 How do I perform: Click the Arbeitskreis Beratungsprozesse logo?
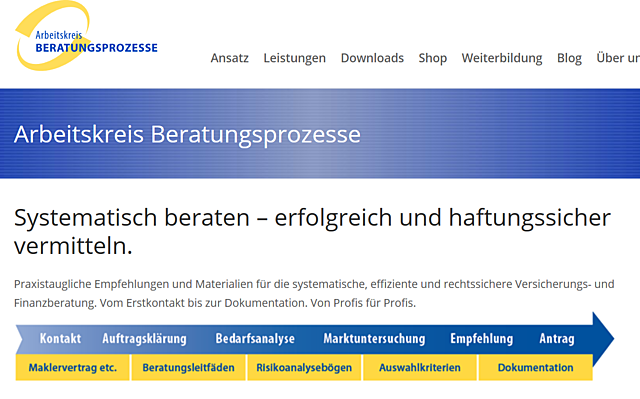click(86, 36)
